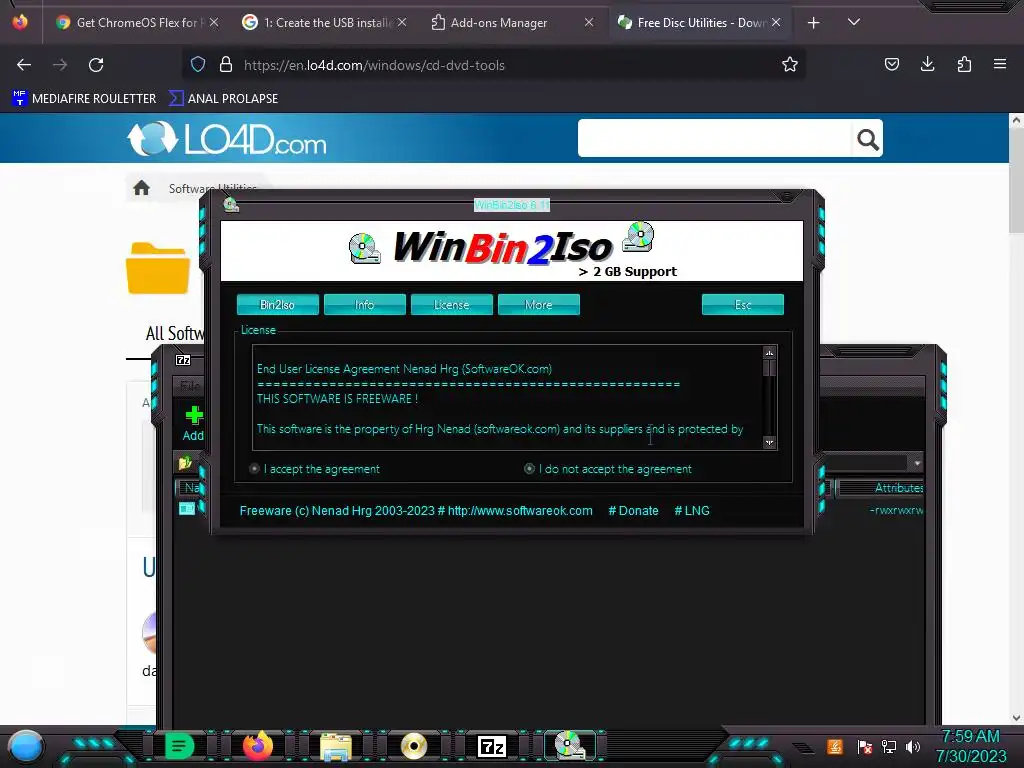Go to LO4D home breadcrumb icon

(x=142, y=189)
